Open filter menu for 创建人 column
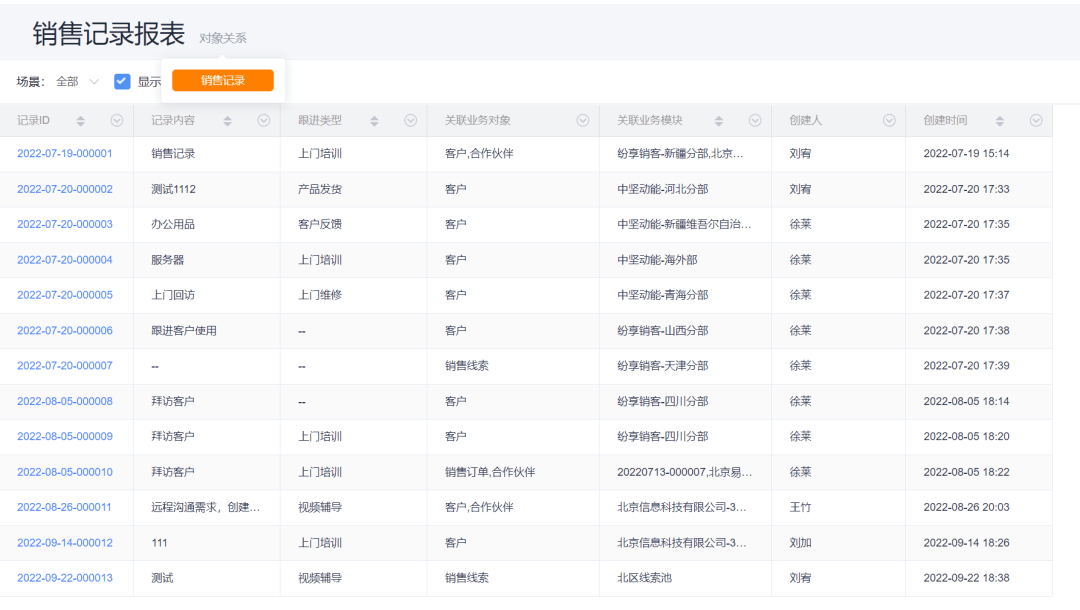This screenshot has height=610, width=1080. [889, 120]
